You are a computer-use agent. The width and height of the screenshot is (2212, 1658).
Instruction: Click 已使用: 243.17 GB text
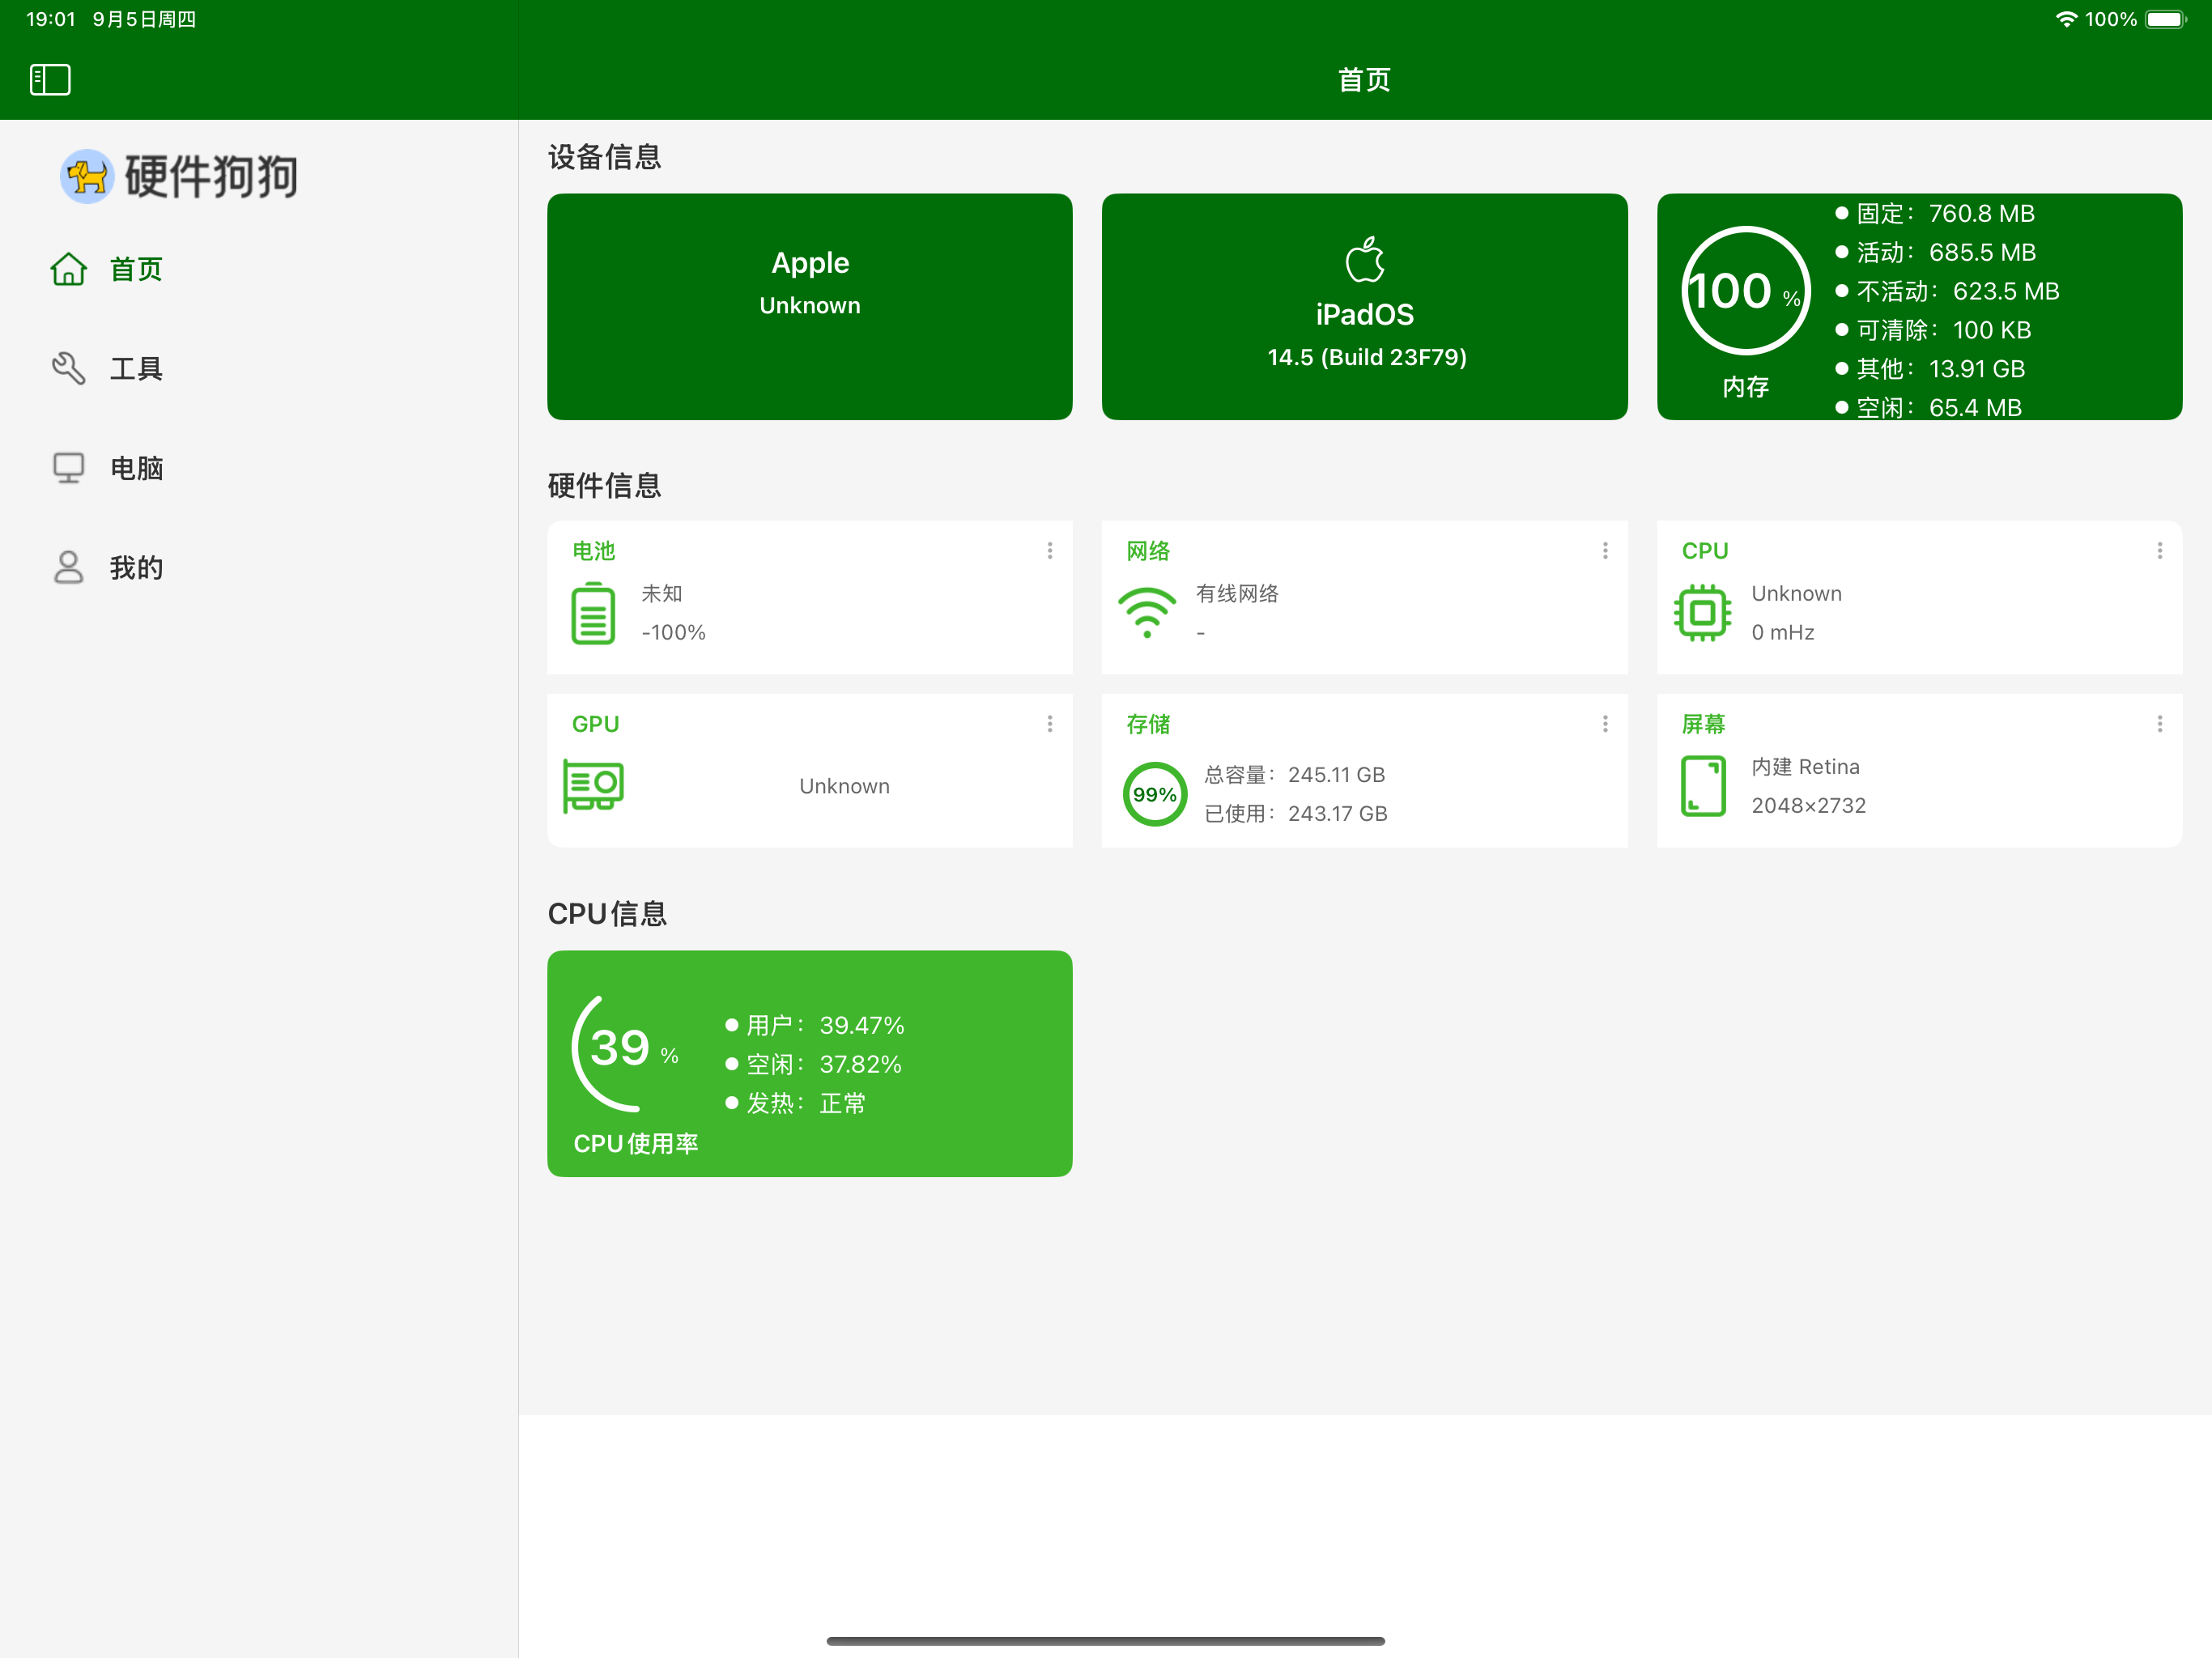(x=1295, y=814)
